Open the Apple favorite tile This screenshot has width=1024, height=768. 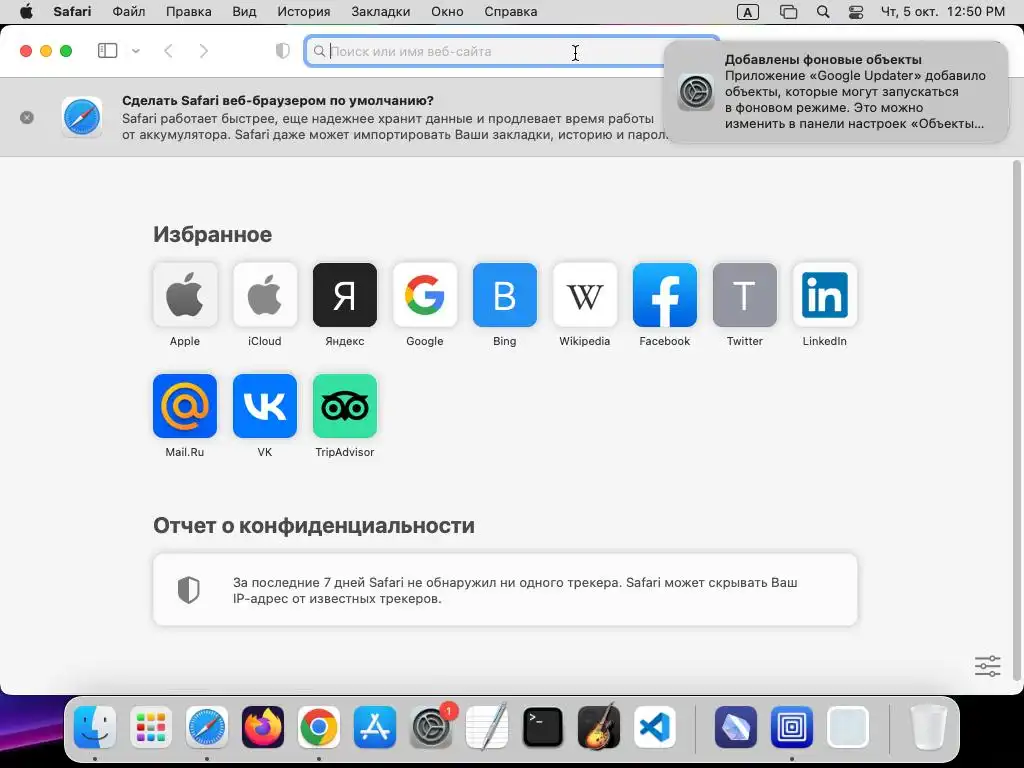tap(185, 295)
